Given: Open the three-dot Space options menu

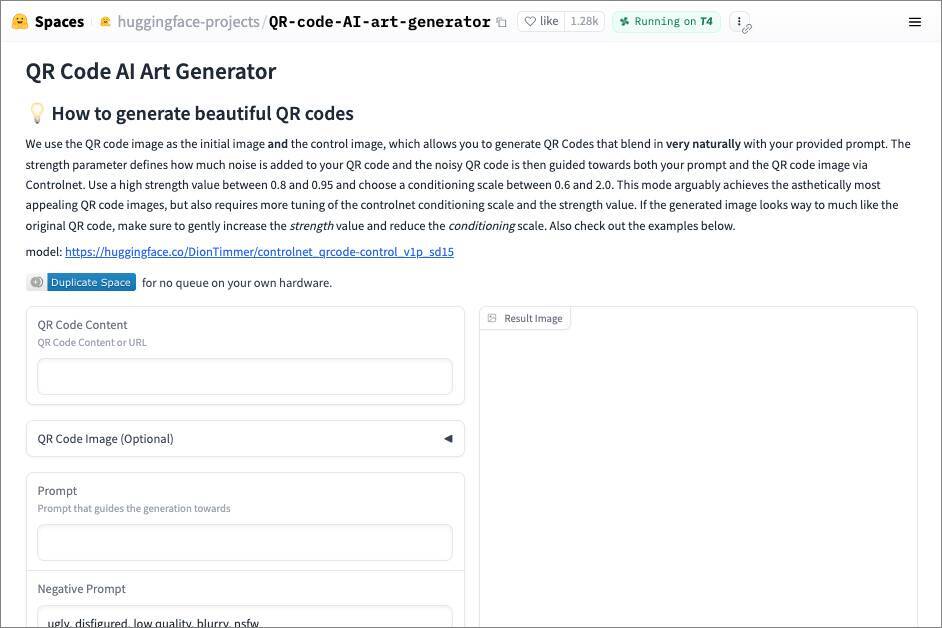Looking at the screenshot, I should 739,21.
